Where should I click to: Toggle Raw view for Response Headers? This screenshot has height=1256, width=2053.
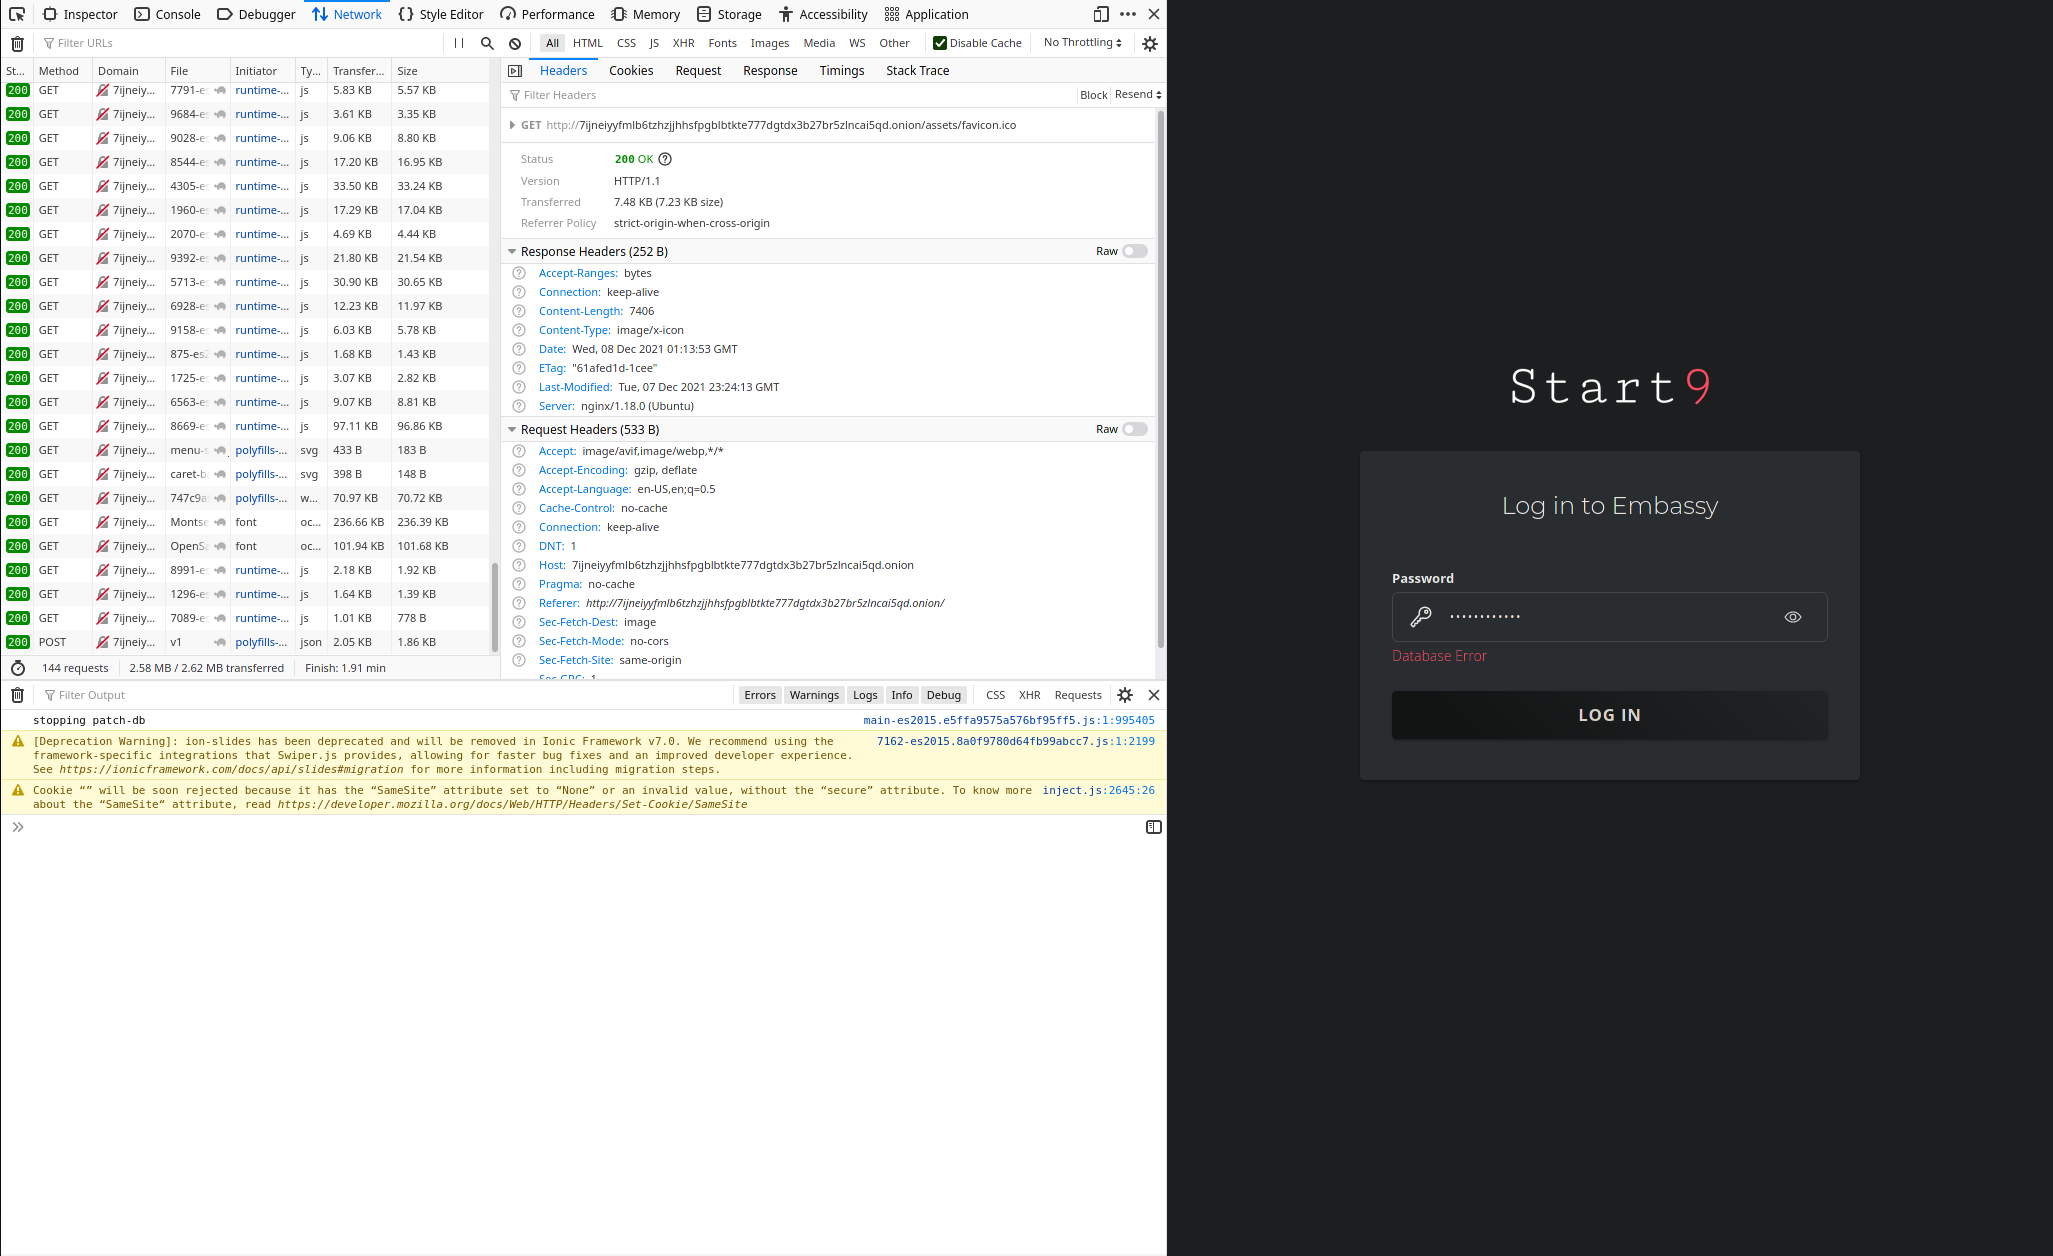tap(1134, 251)
